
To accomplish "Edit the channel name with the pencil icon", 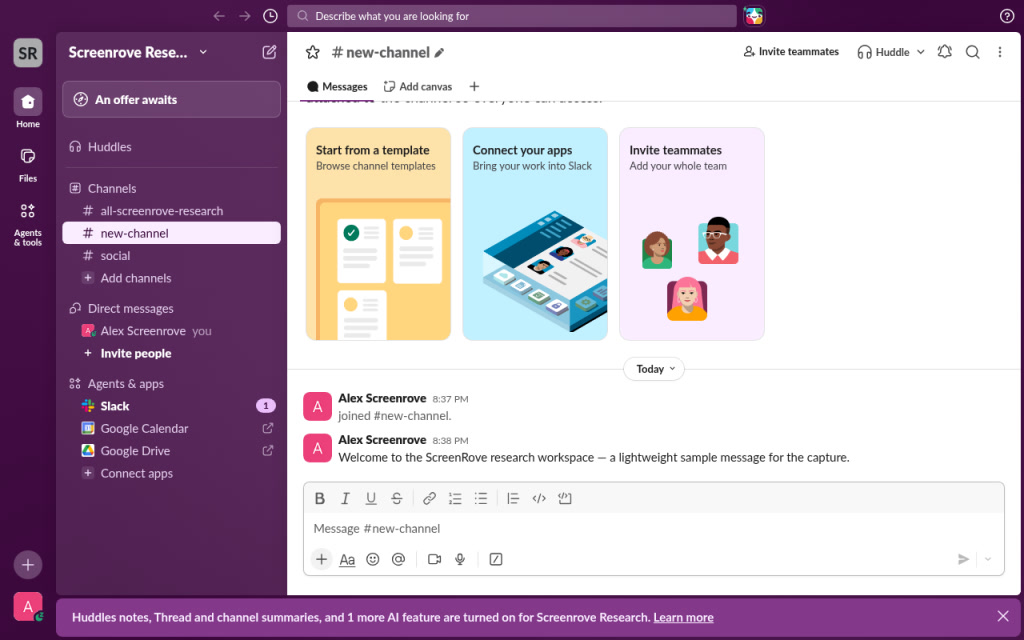I will click(x=440, y=53).
